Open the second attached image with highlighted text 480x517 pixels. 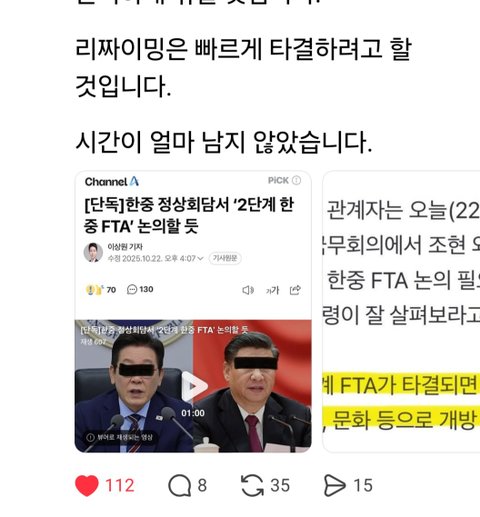(x=401, y=311)
